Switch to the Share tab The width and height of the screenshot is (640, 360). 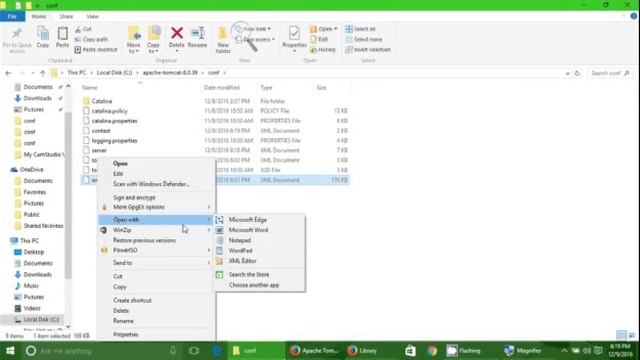point(66,16)
